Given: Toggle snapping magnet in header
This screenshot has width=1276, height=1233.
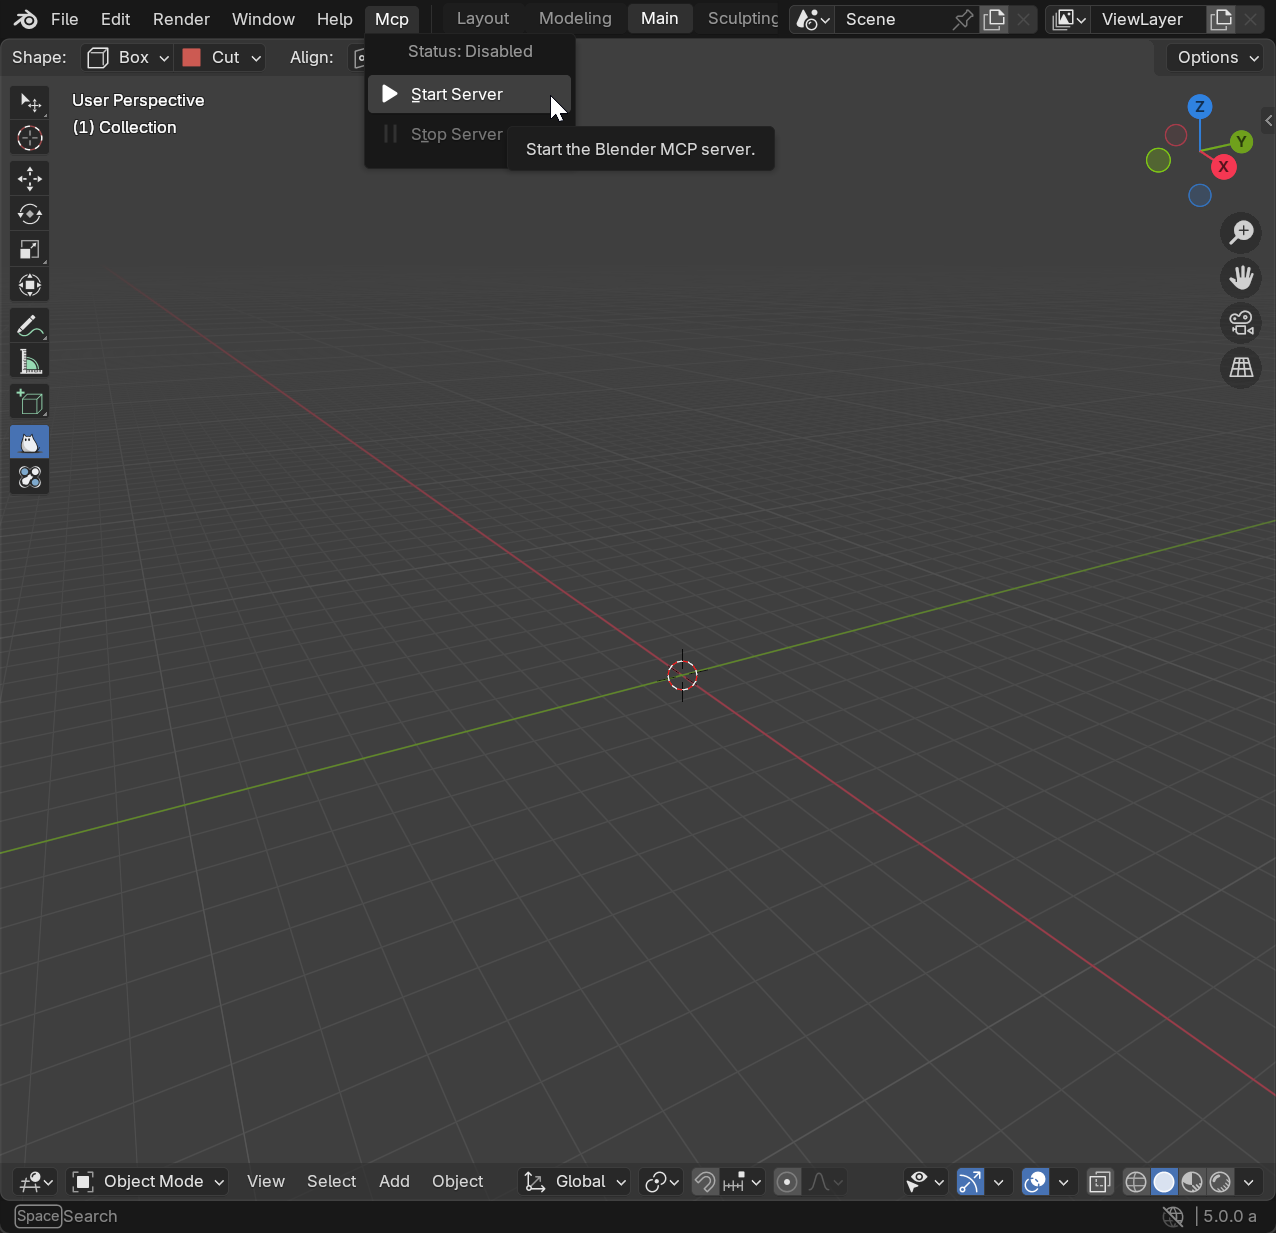Looking at the screenshot, I should pyautogui.click(x=705, y=1182).
